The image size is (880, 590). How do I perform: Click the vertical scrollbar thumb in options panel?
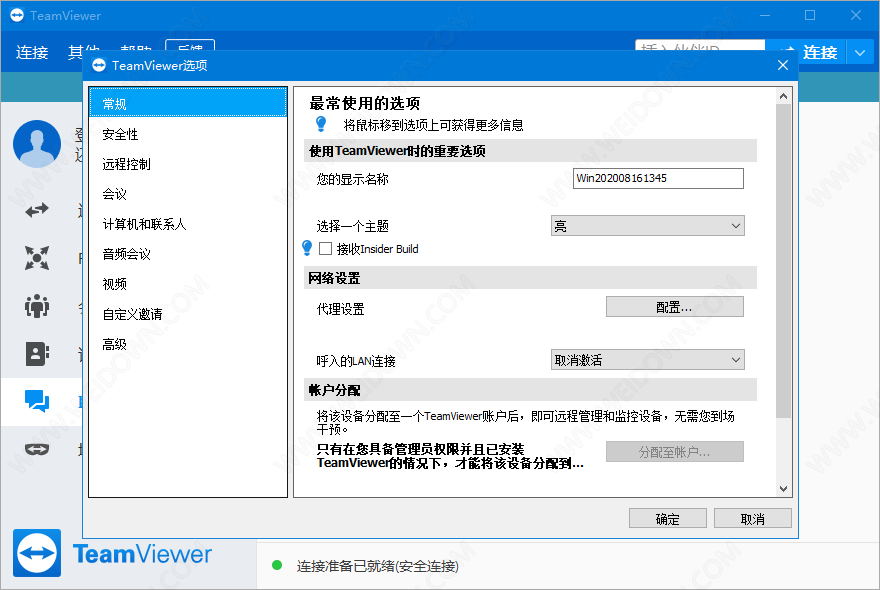point(783,261)
